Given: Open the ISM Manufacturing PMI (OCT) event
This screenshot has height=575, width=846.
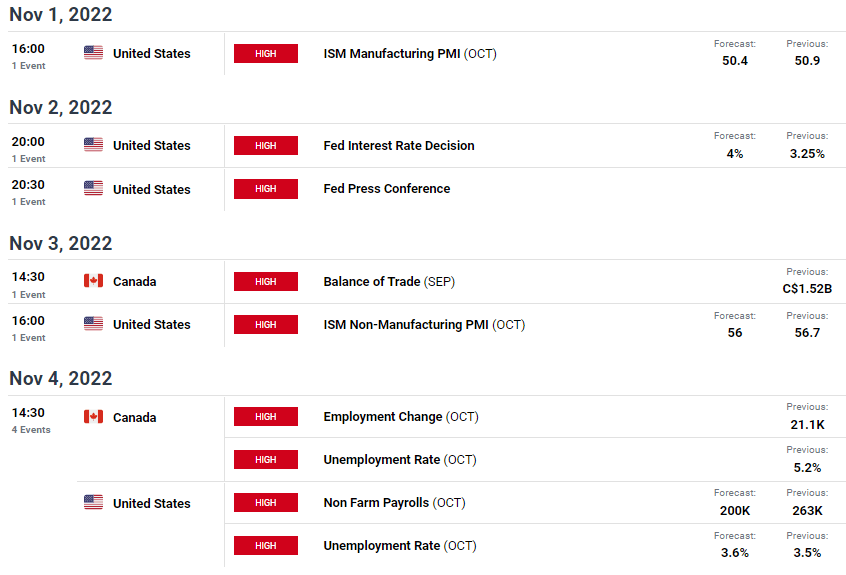Looking at the screenshot, I should click(x=410, y=53).
